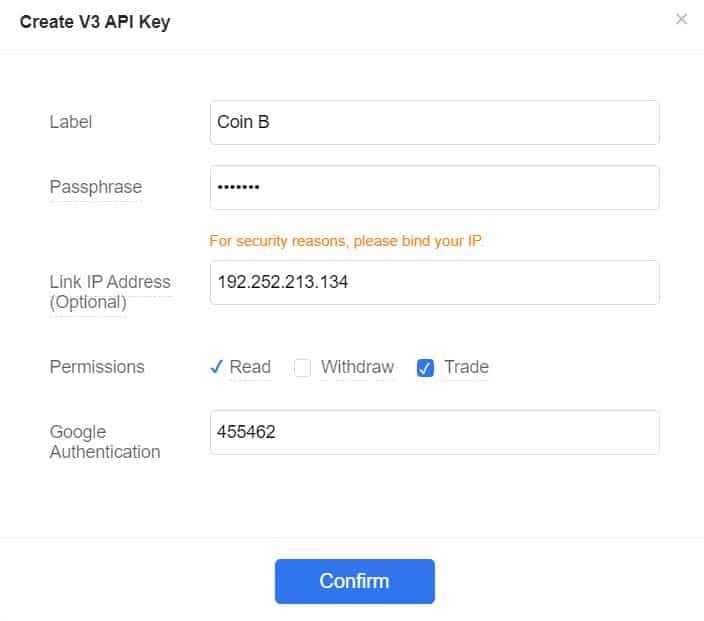The image size is (704, 621).
Task: Click the Create V3 API Key title
Action: click(95, 22)
